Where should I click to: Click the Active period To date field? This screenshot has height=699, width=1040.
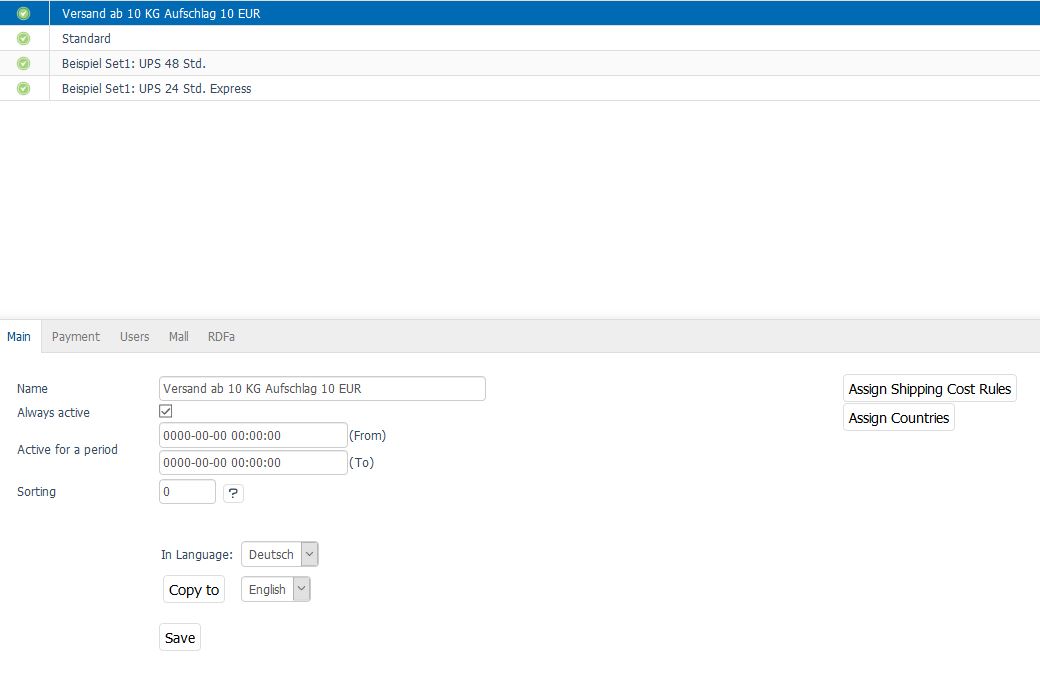pyautogui.click(x=253, y=463)
